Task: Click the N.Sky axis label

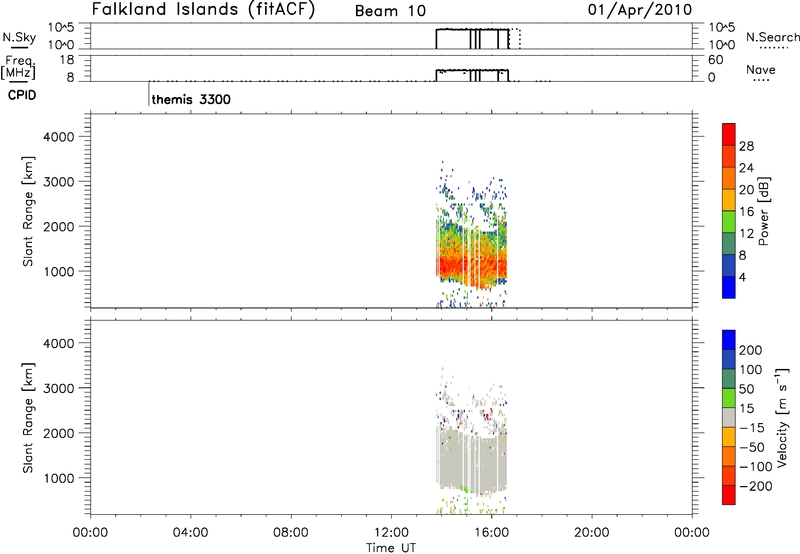Action: [19, 38]
